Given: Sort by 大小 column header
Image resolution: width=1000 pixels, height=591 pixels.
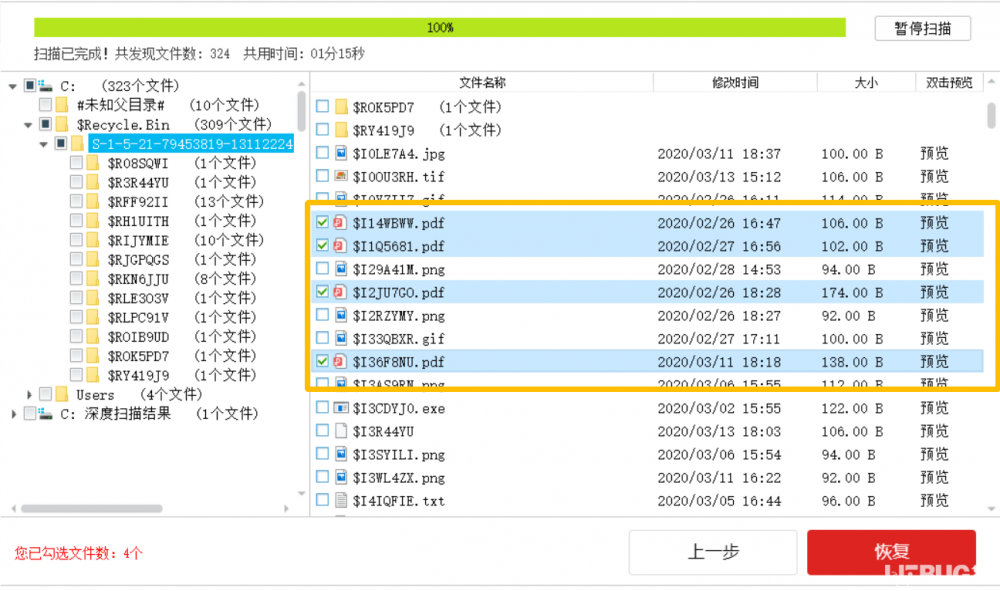Looking at the screenshot, I should coord(866,82).
